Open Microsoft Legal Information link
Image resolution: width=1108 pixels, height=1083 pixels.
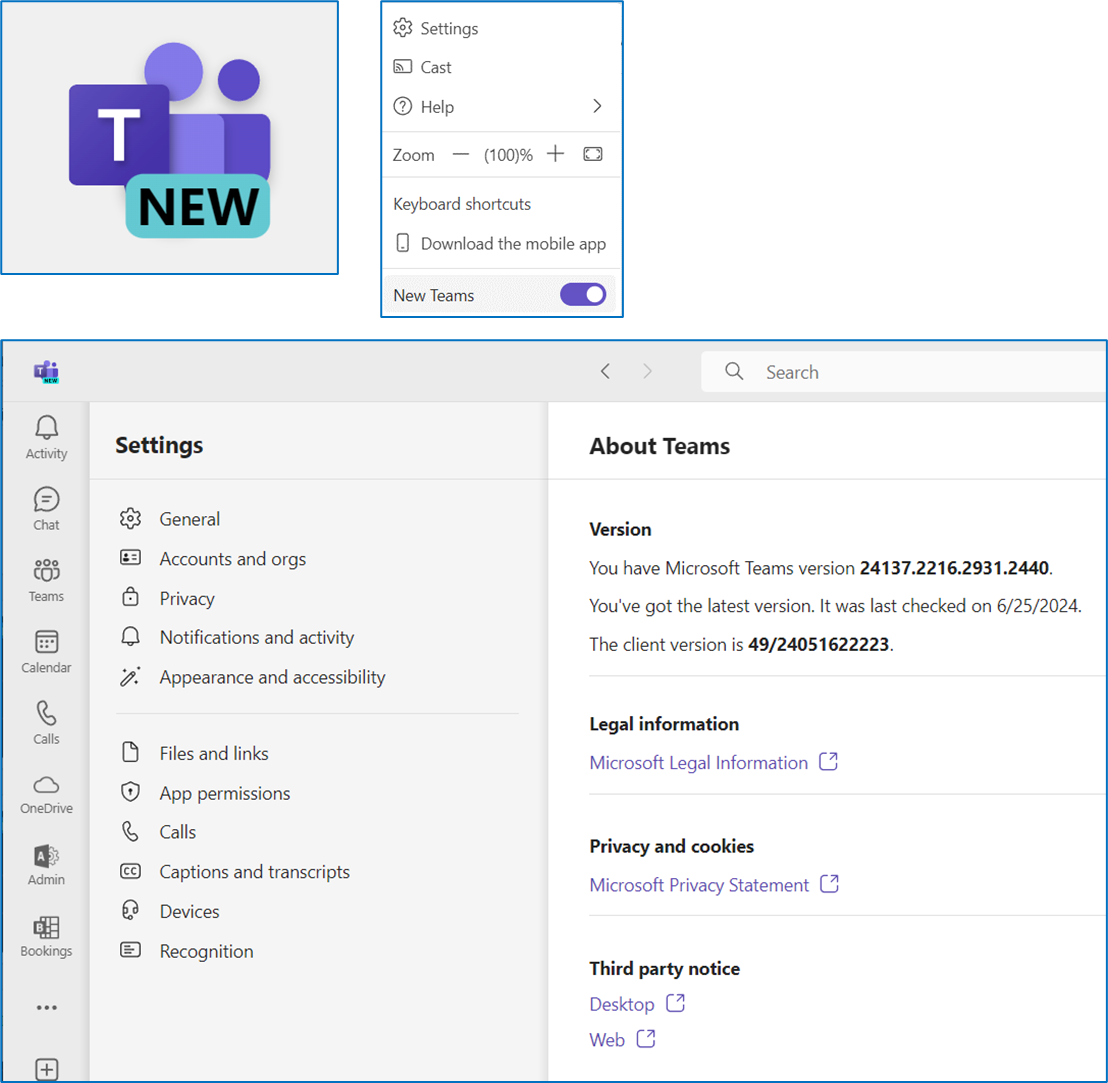(x=698, y=763)
